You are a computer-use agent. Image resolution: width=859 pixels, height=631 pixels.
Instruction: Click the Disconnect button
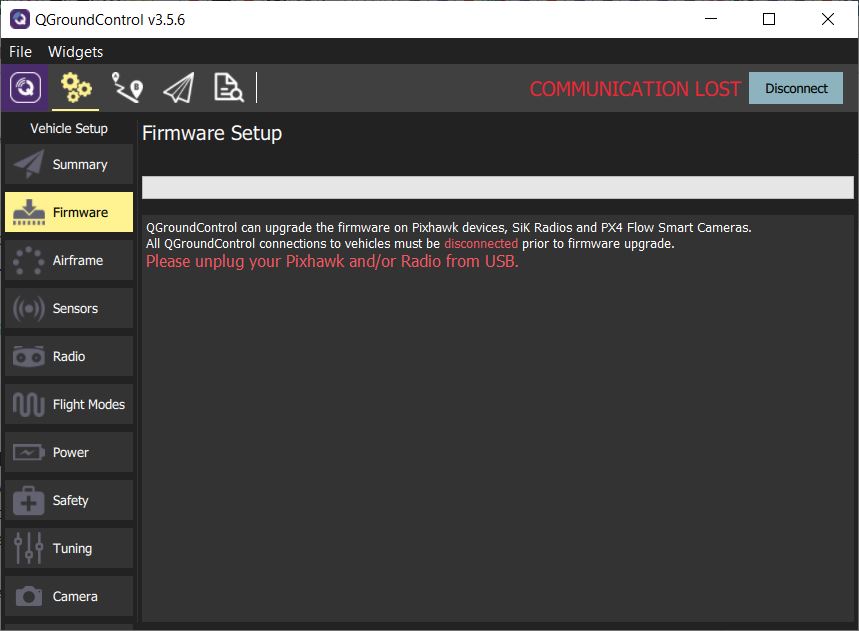(x=796, y=88)
